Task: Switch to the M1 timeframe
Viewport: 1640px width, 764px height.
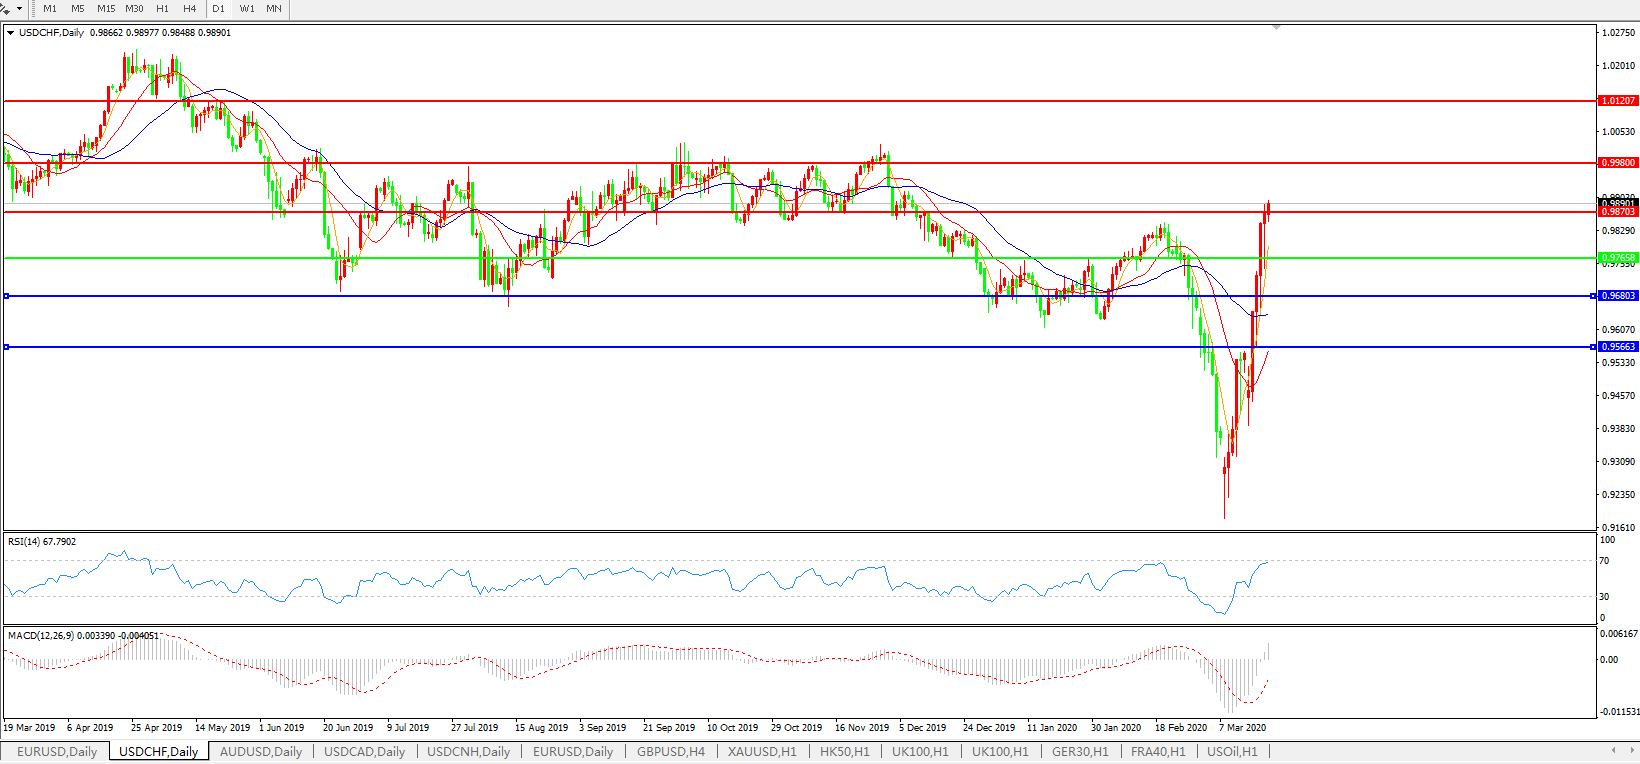Action: click(x=50, y=9)
